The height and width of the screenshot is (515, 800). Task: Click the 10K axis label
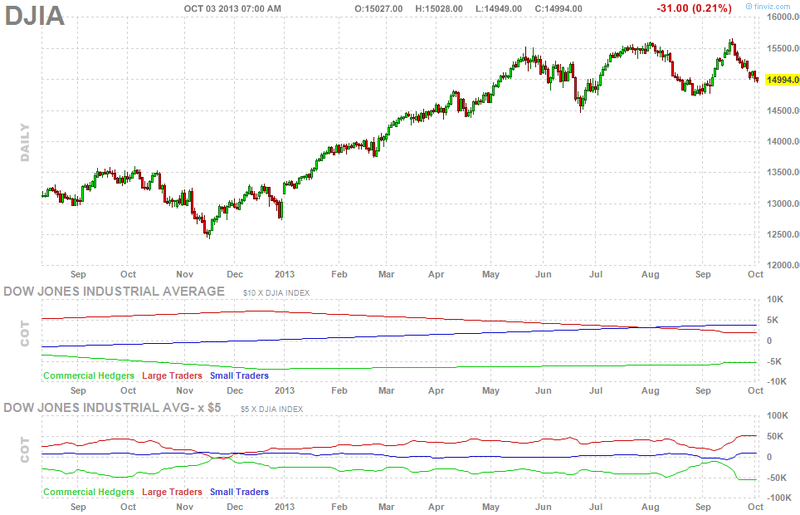775,300
